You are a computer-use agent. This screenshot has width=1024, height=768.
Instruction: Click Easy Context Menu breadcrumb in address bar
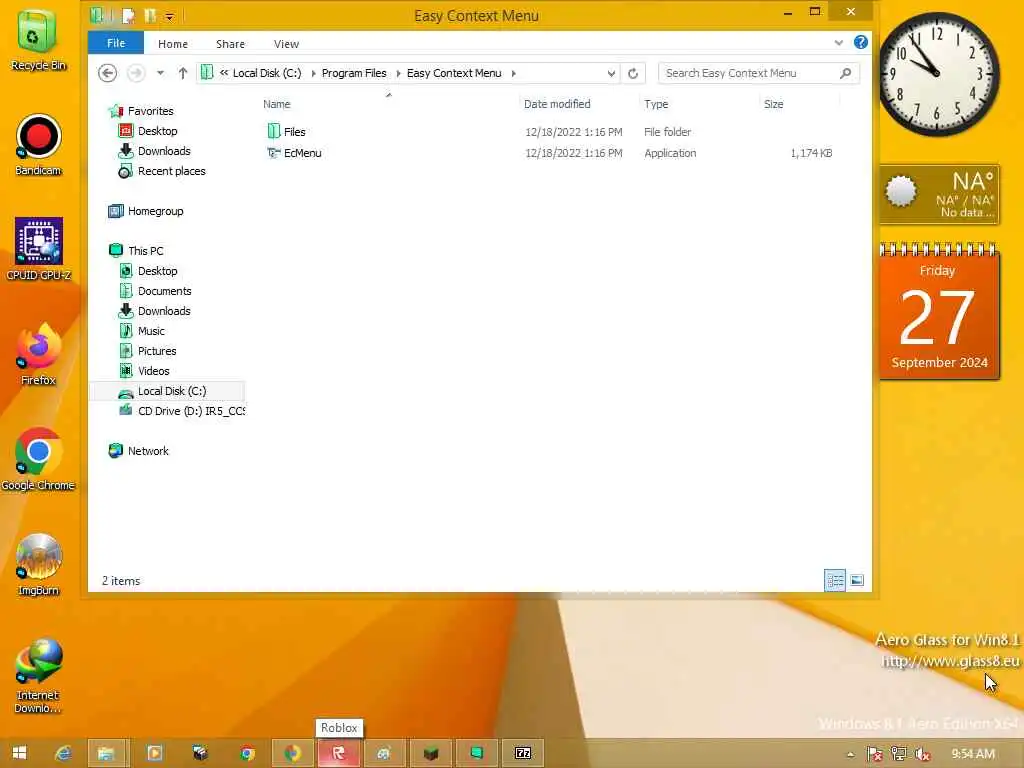coord(454,73)
